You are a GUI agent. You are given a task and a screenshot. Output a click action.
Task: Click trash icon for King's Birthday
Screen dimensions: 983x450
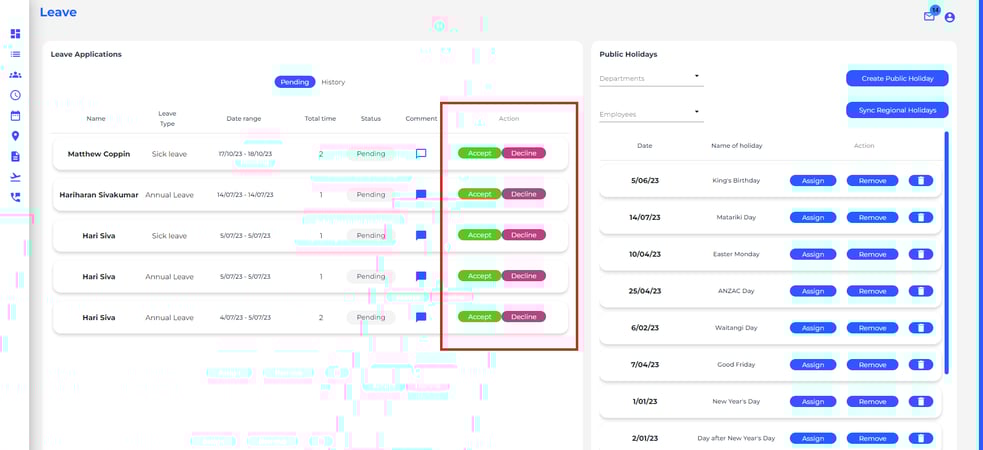pos(920,181)
